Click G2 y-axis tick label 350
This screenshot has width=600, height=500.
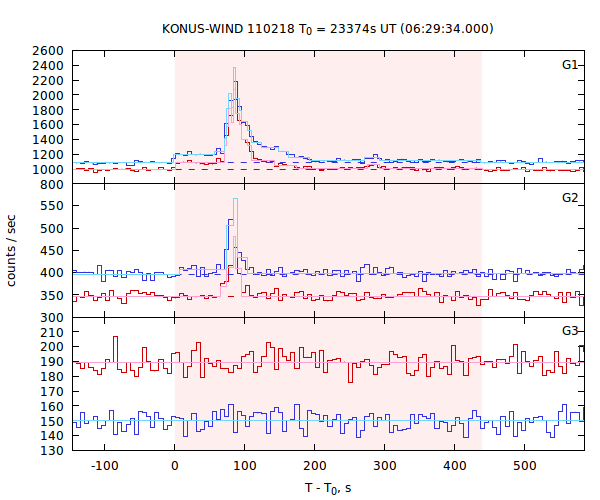coord(52,296)
